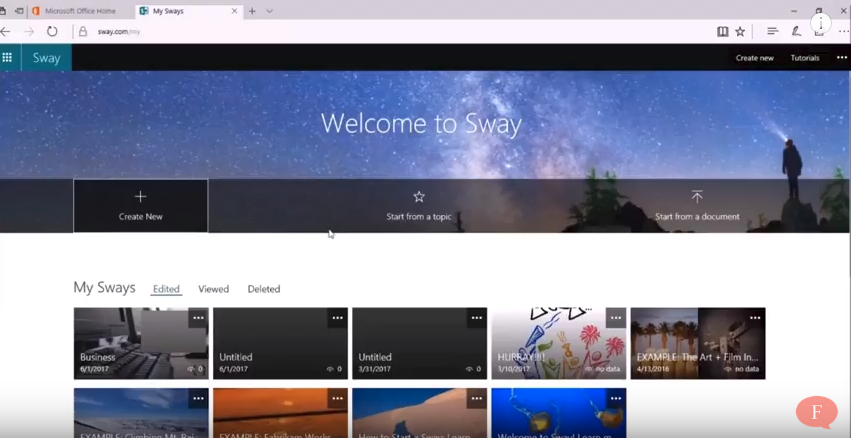The height and width of the screenshot is (438, 851).
Task: Expand the tab preview chevron
Action: tap(269, 11)
